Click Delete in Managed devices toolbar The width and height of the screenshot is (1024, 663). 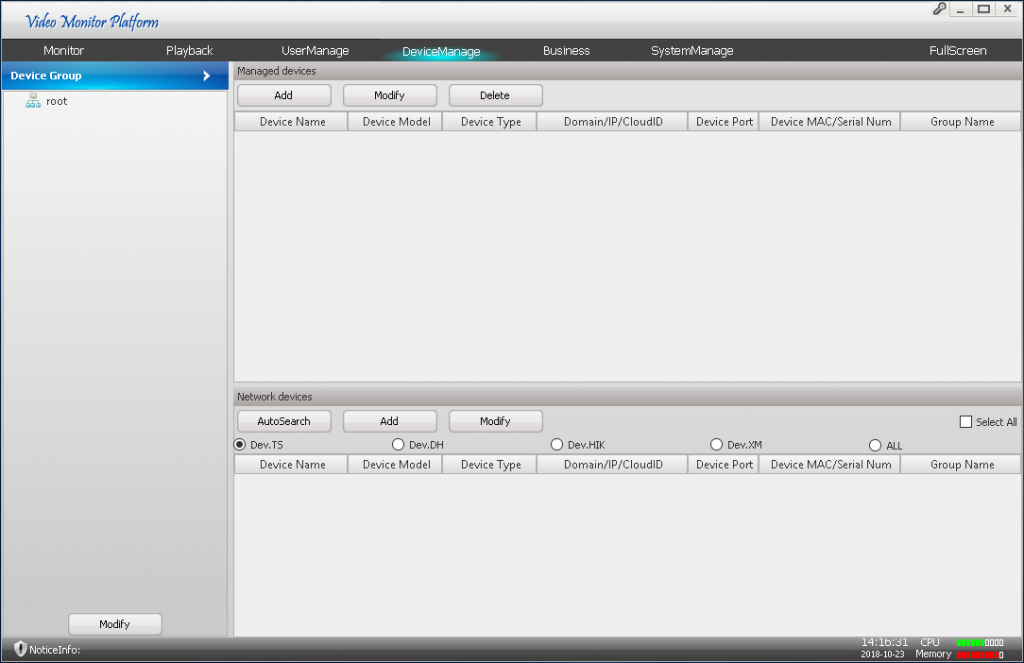click(x=495, y=94)
